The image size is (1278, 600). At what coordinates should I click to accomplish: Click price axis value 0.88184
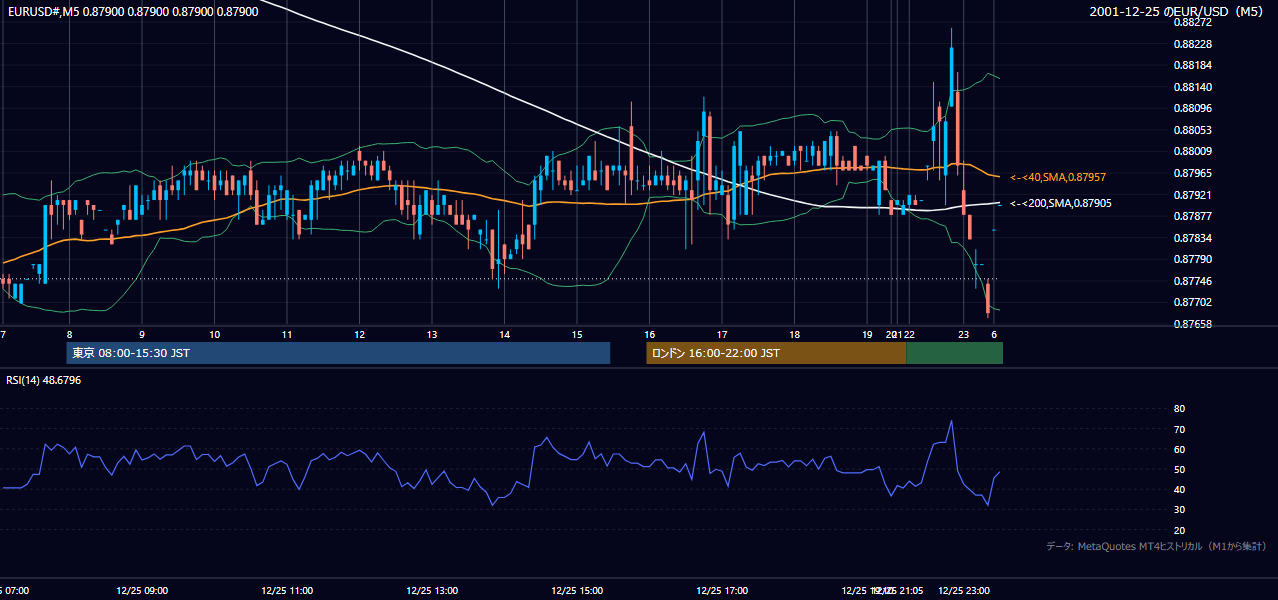1192,65
